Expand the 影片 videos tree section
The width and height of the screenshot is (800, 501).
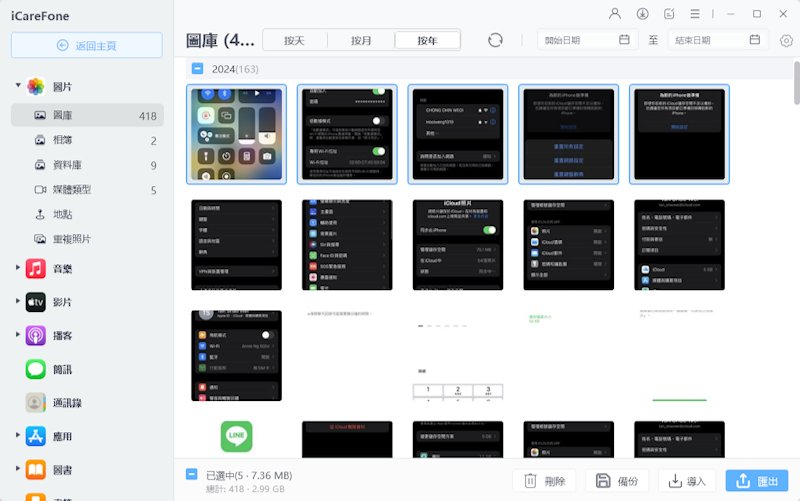click(18, 301)
